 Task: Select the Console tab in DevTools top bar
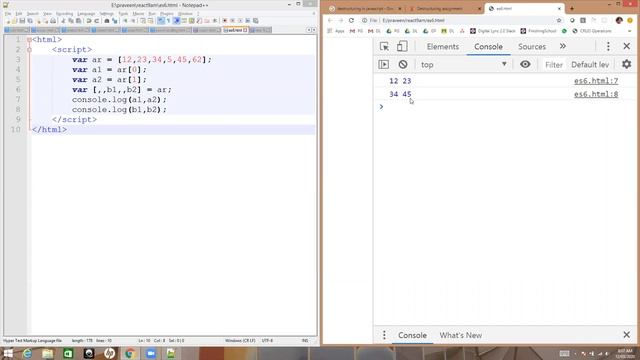click(x=488, y=47)
